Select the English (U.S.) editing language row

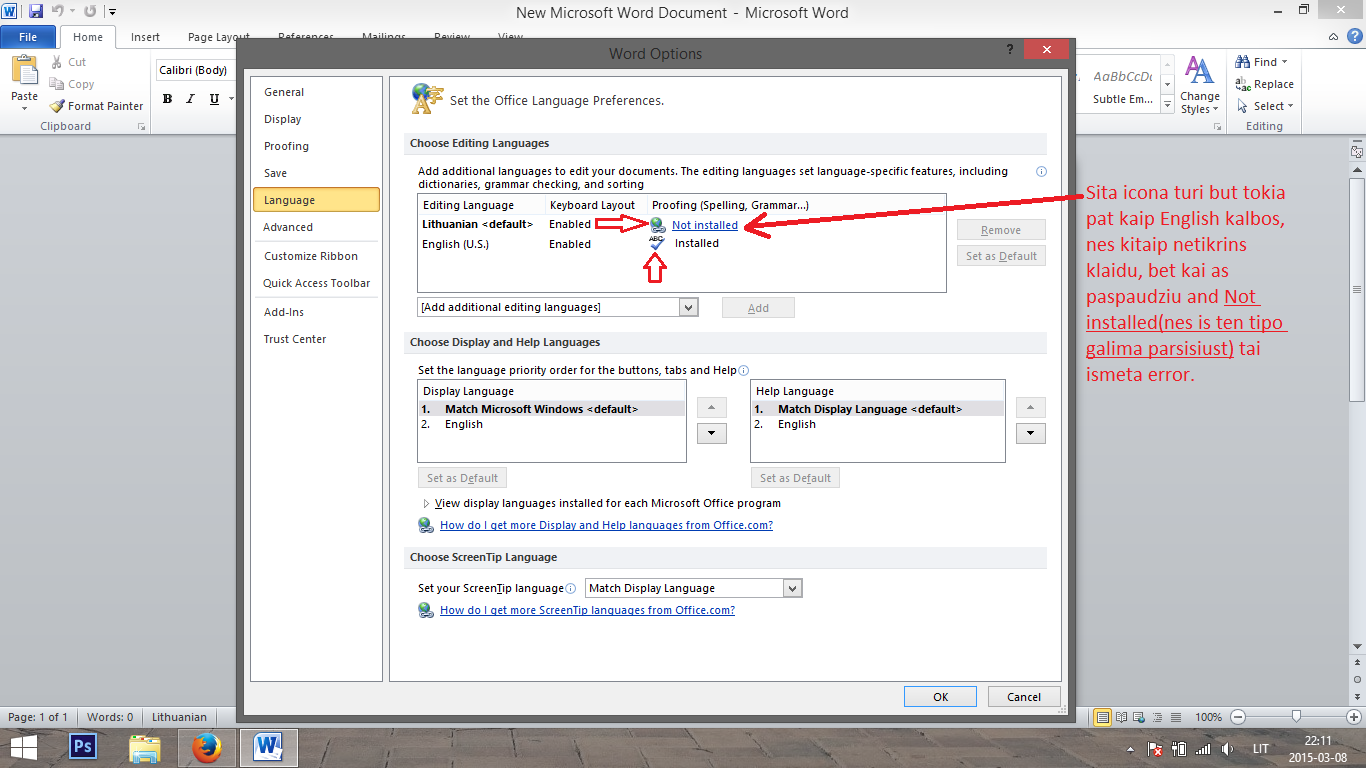[681, 244]
